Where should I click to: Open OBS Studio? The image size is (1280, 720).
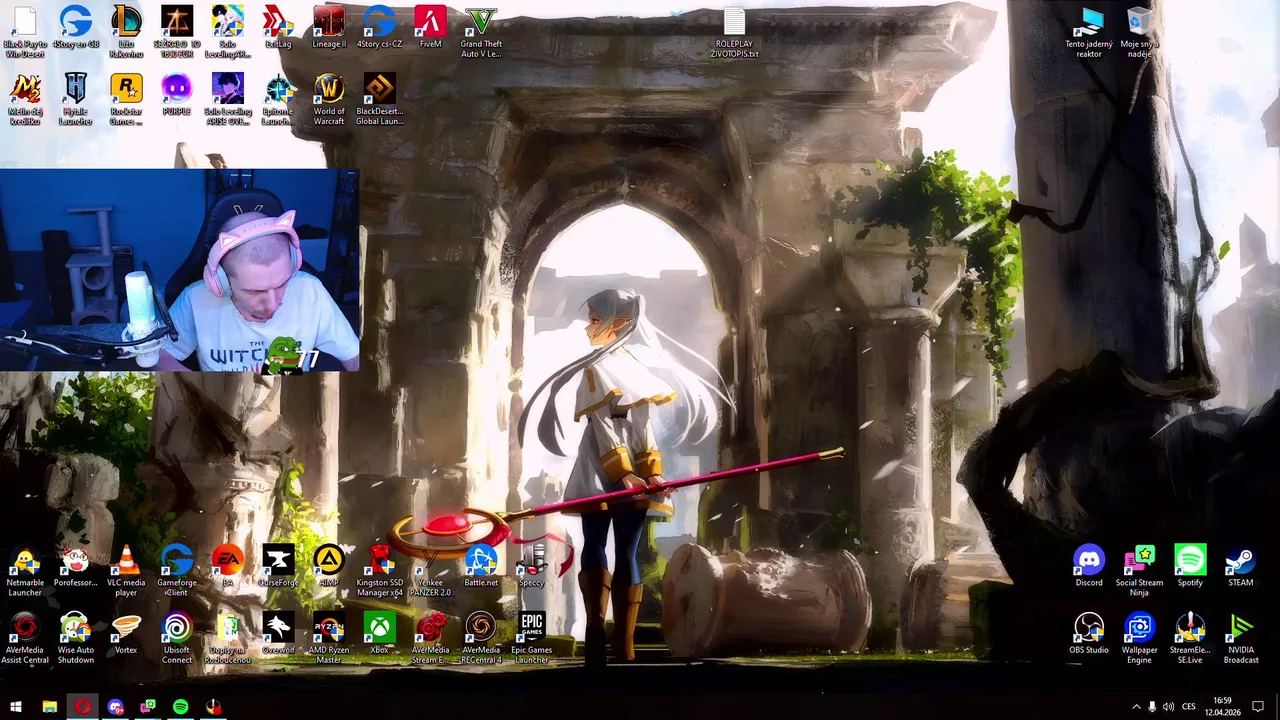coord(1089,634)
